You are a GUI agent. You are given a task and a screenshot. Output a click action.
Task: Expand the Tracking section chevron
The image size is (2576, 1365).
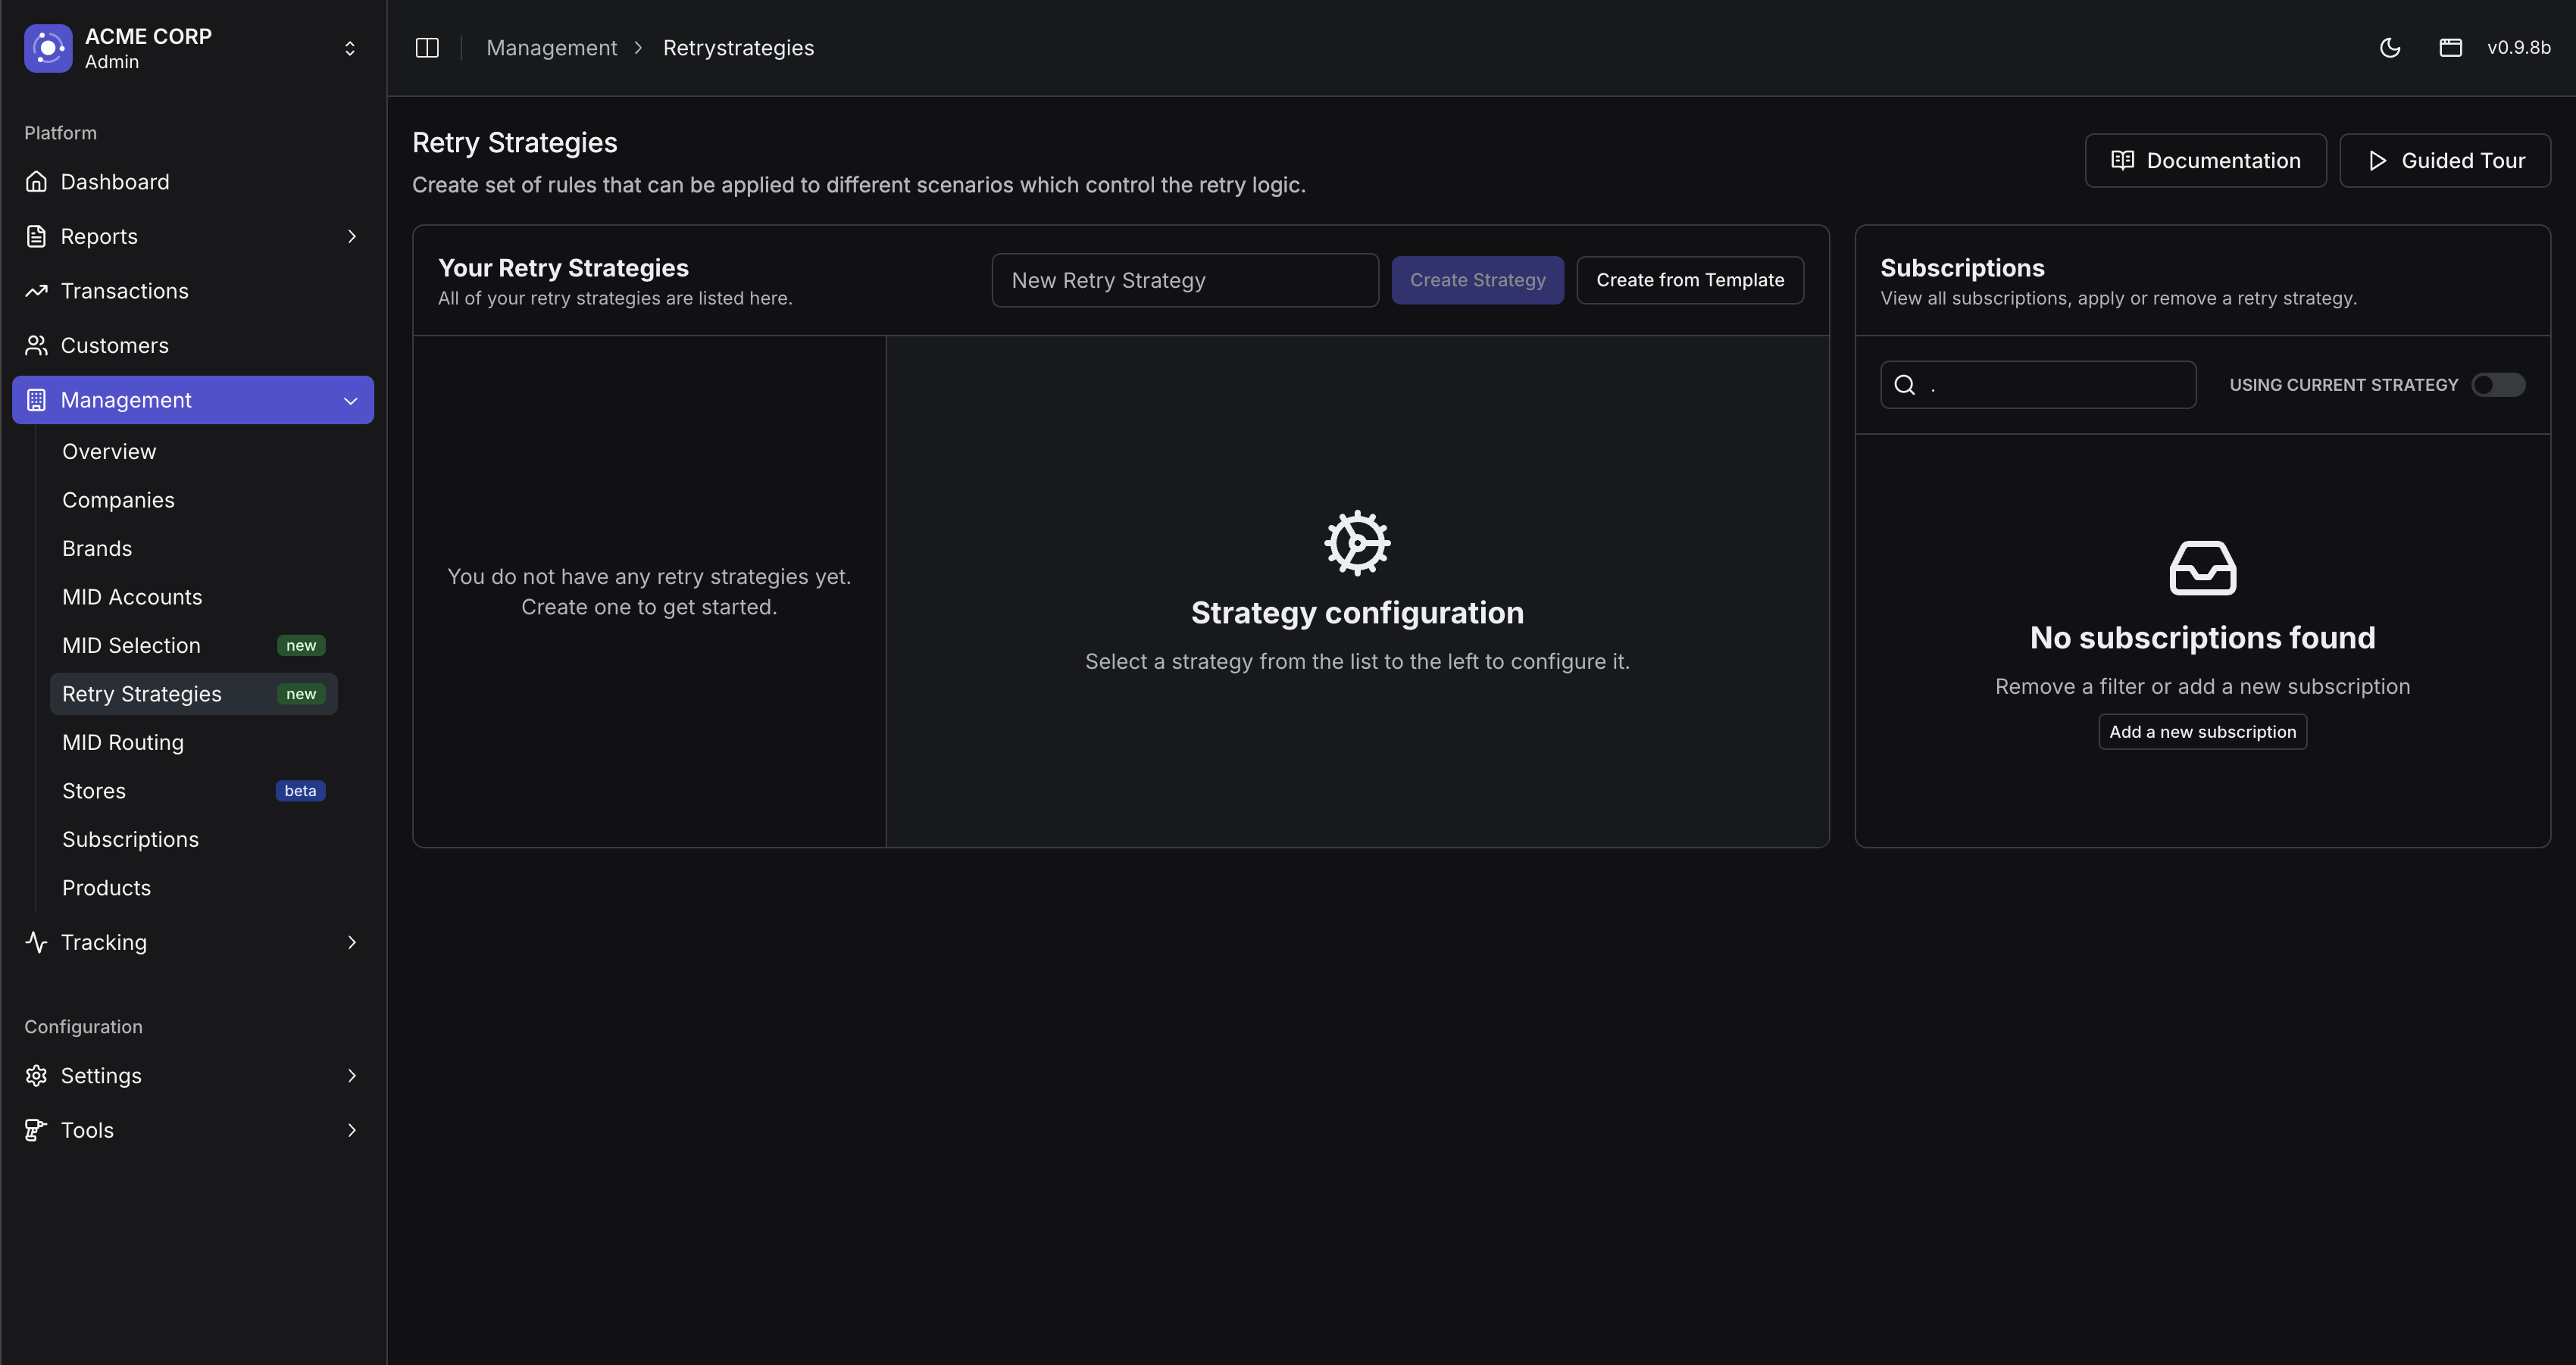(x=351, y=942)
